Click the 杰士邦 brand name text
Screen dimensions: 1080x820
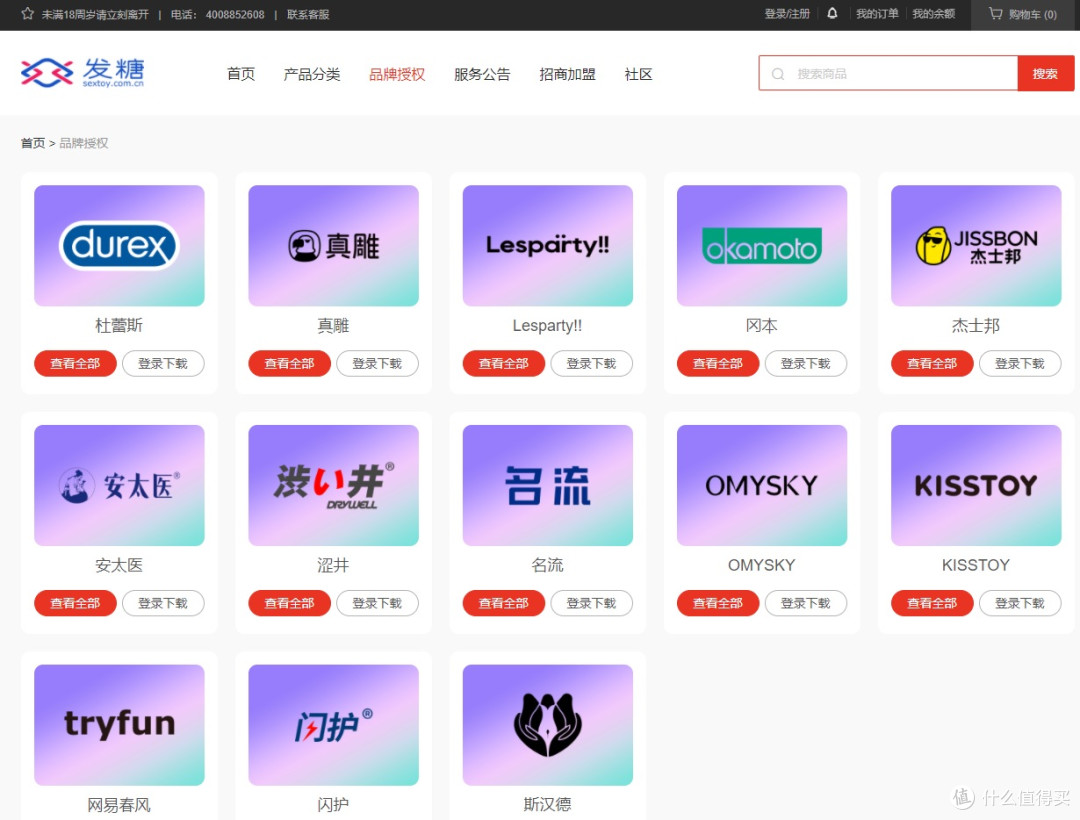click(976, 326)
